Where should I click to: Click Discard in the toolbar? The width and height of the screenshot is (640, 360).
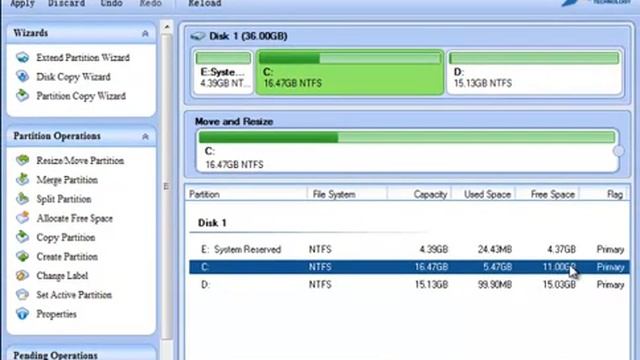click(66, 3)
